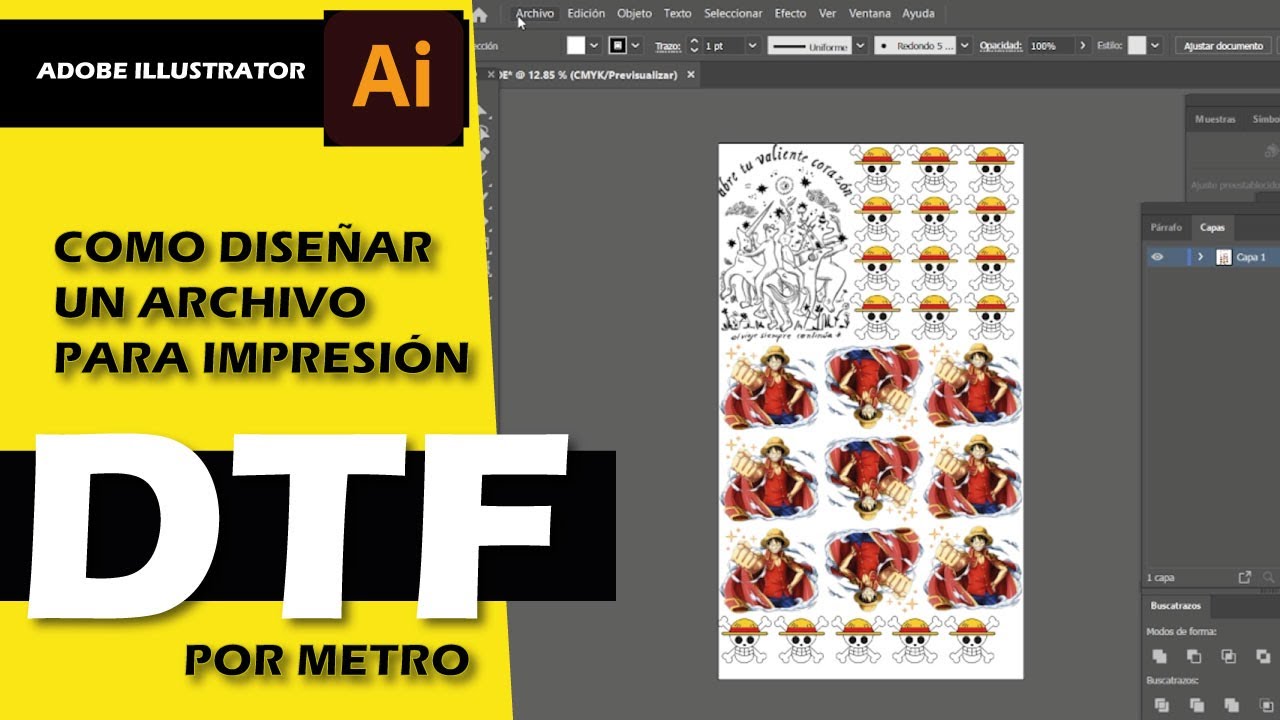Switch to the Párrafo panel tab

(x=1166, y=227)
